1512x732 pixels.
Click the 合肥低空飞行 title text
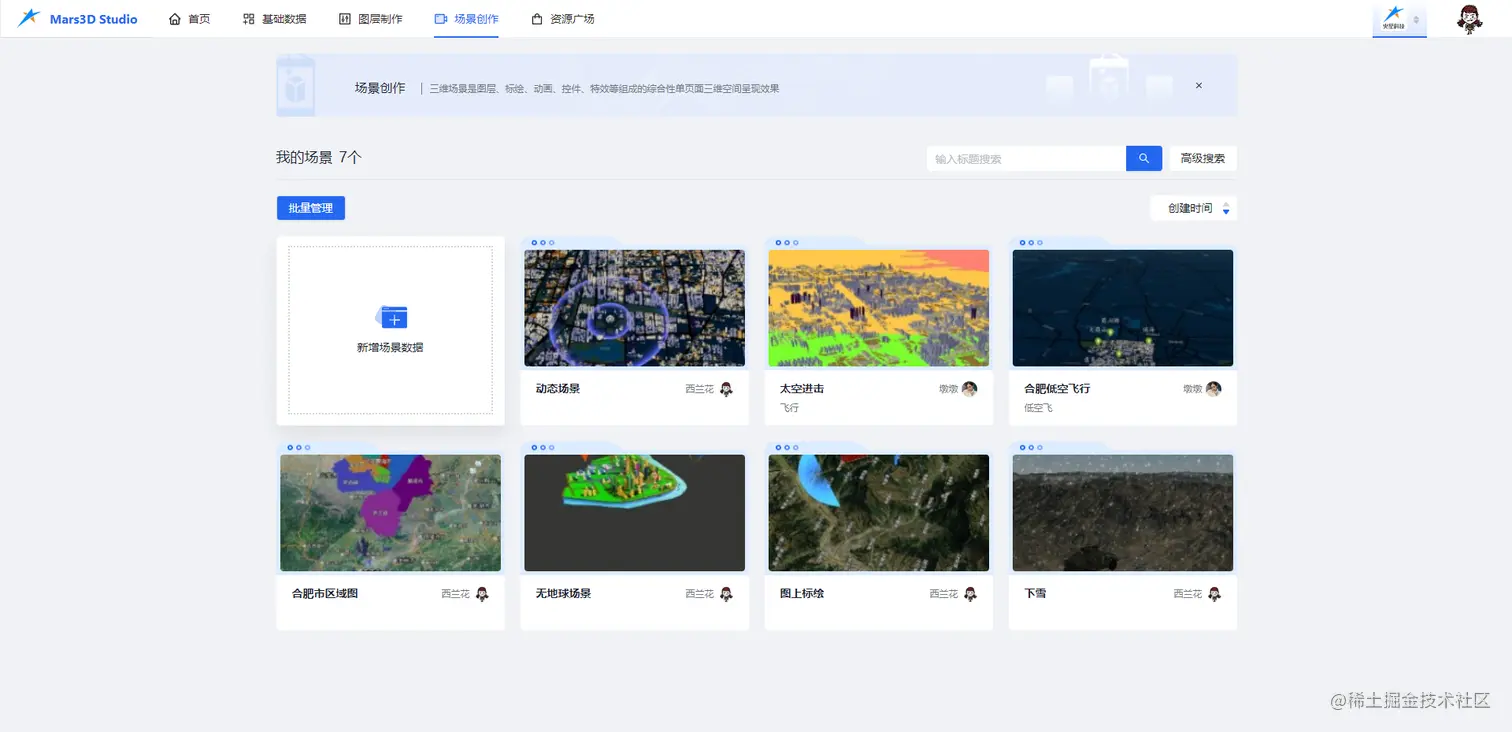tap(1057, 388)
